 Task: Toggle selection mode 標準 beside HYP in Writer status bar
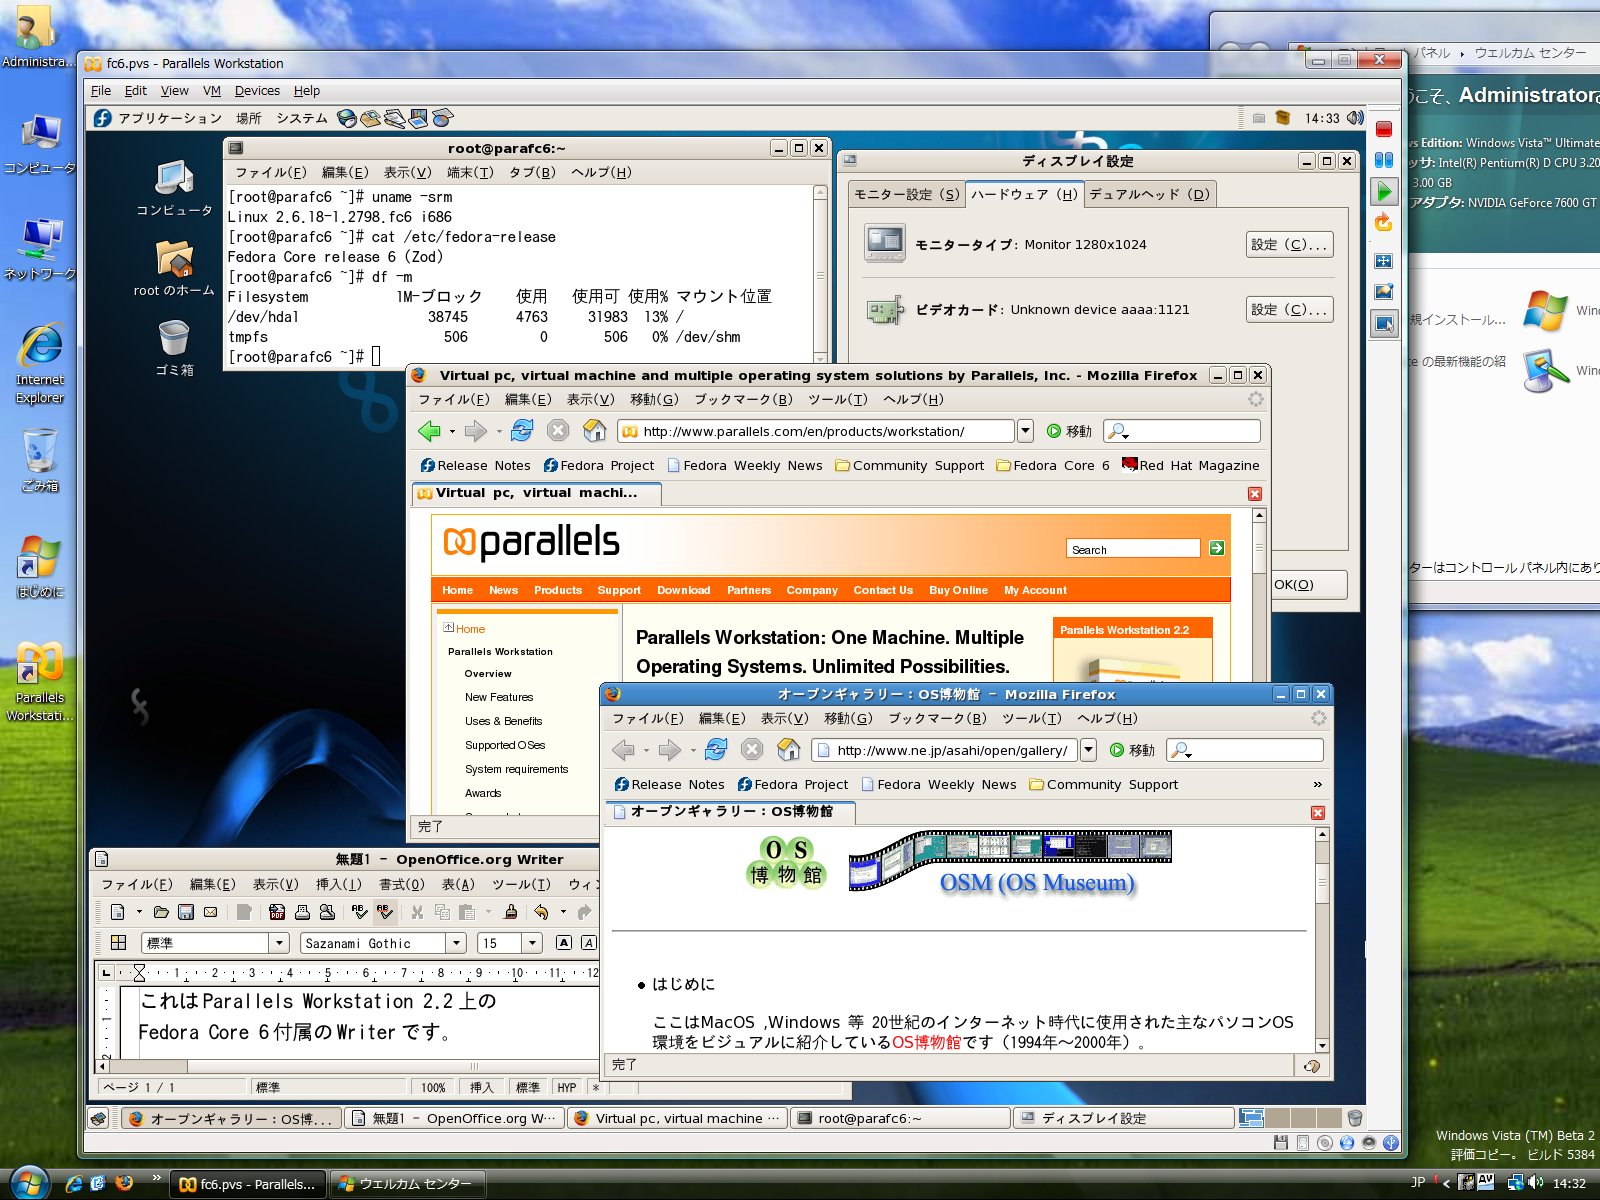[527, 1087]
